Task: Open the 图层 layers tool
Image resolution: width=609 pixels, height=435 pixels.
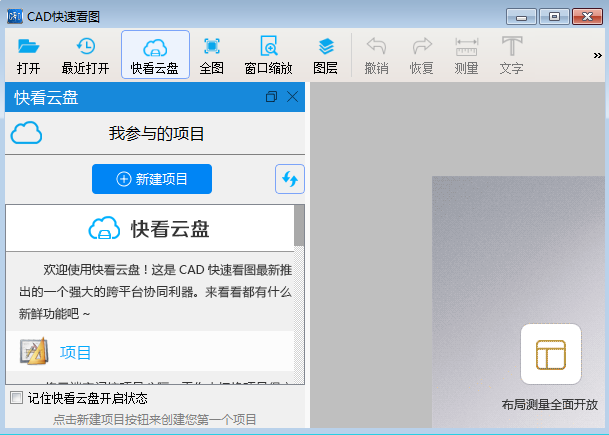Action: click(x=325, y=56)
